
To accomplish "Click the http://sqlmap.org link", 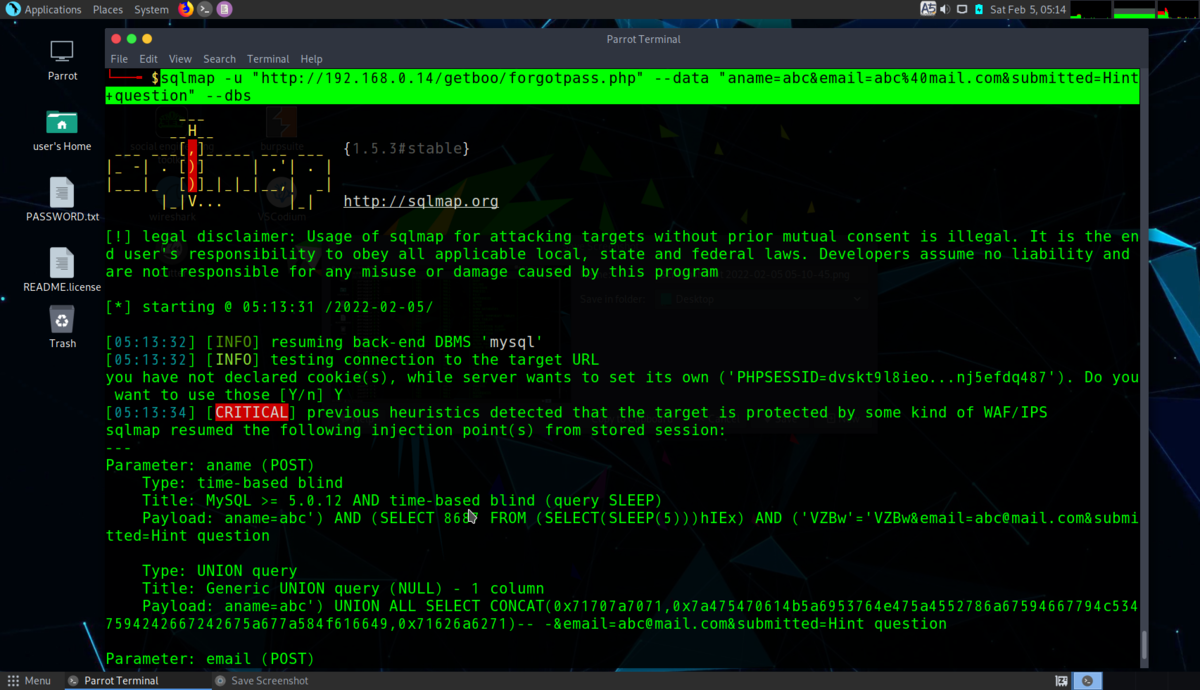I will (x=421, y=201).
